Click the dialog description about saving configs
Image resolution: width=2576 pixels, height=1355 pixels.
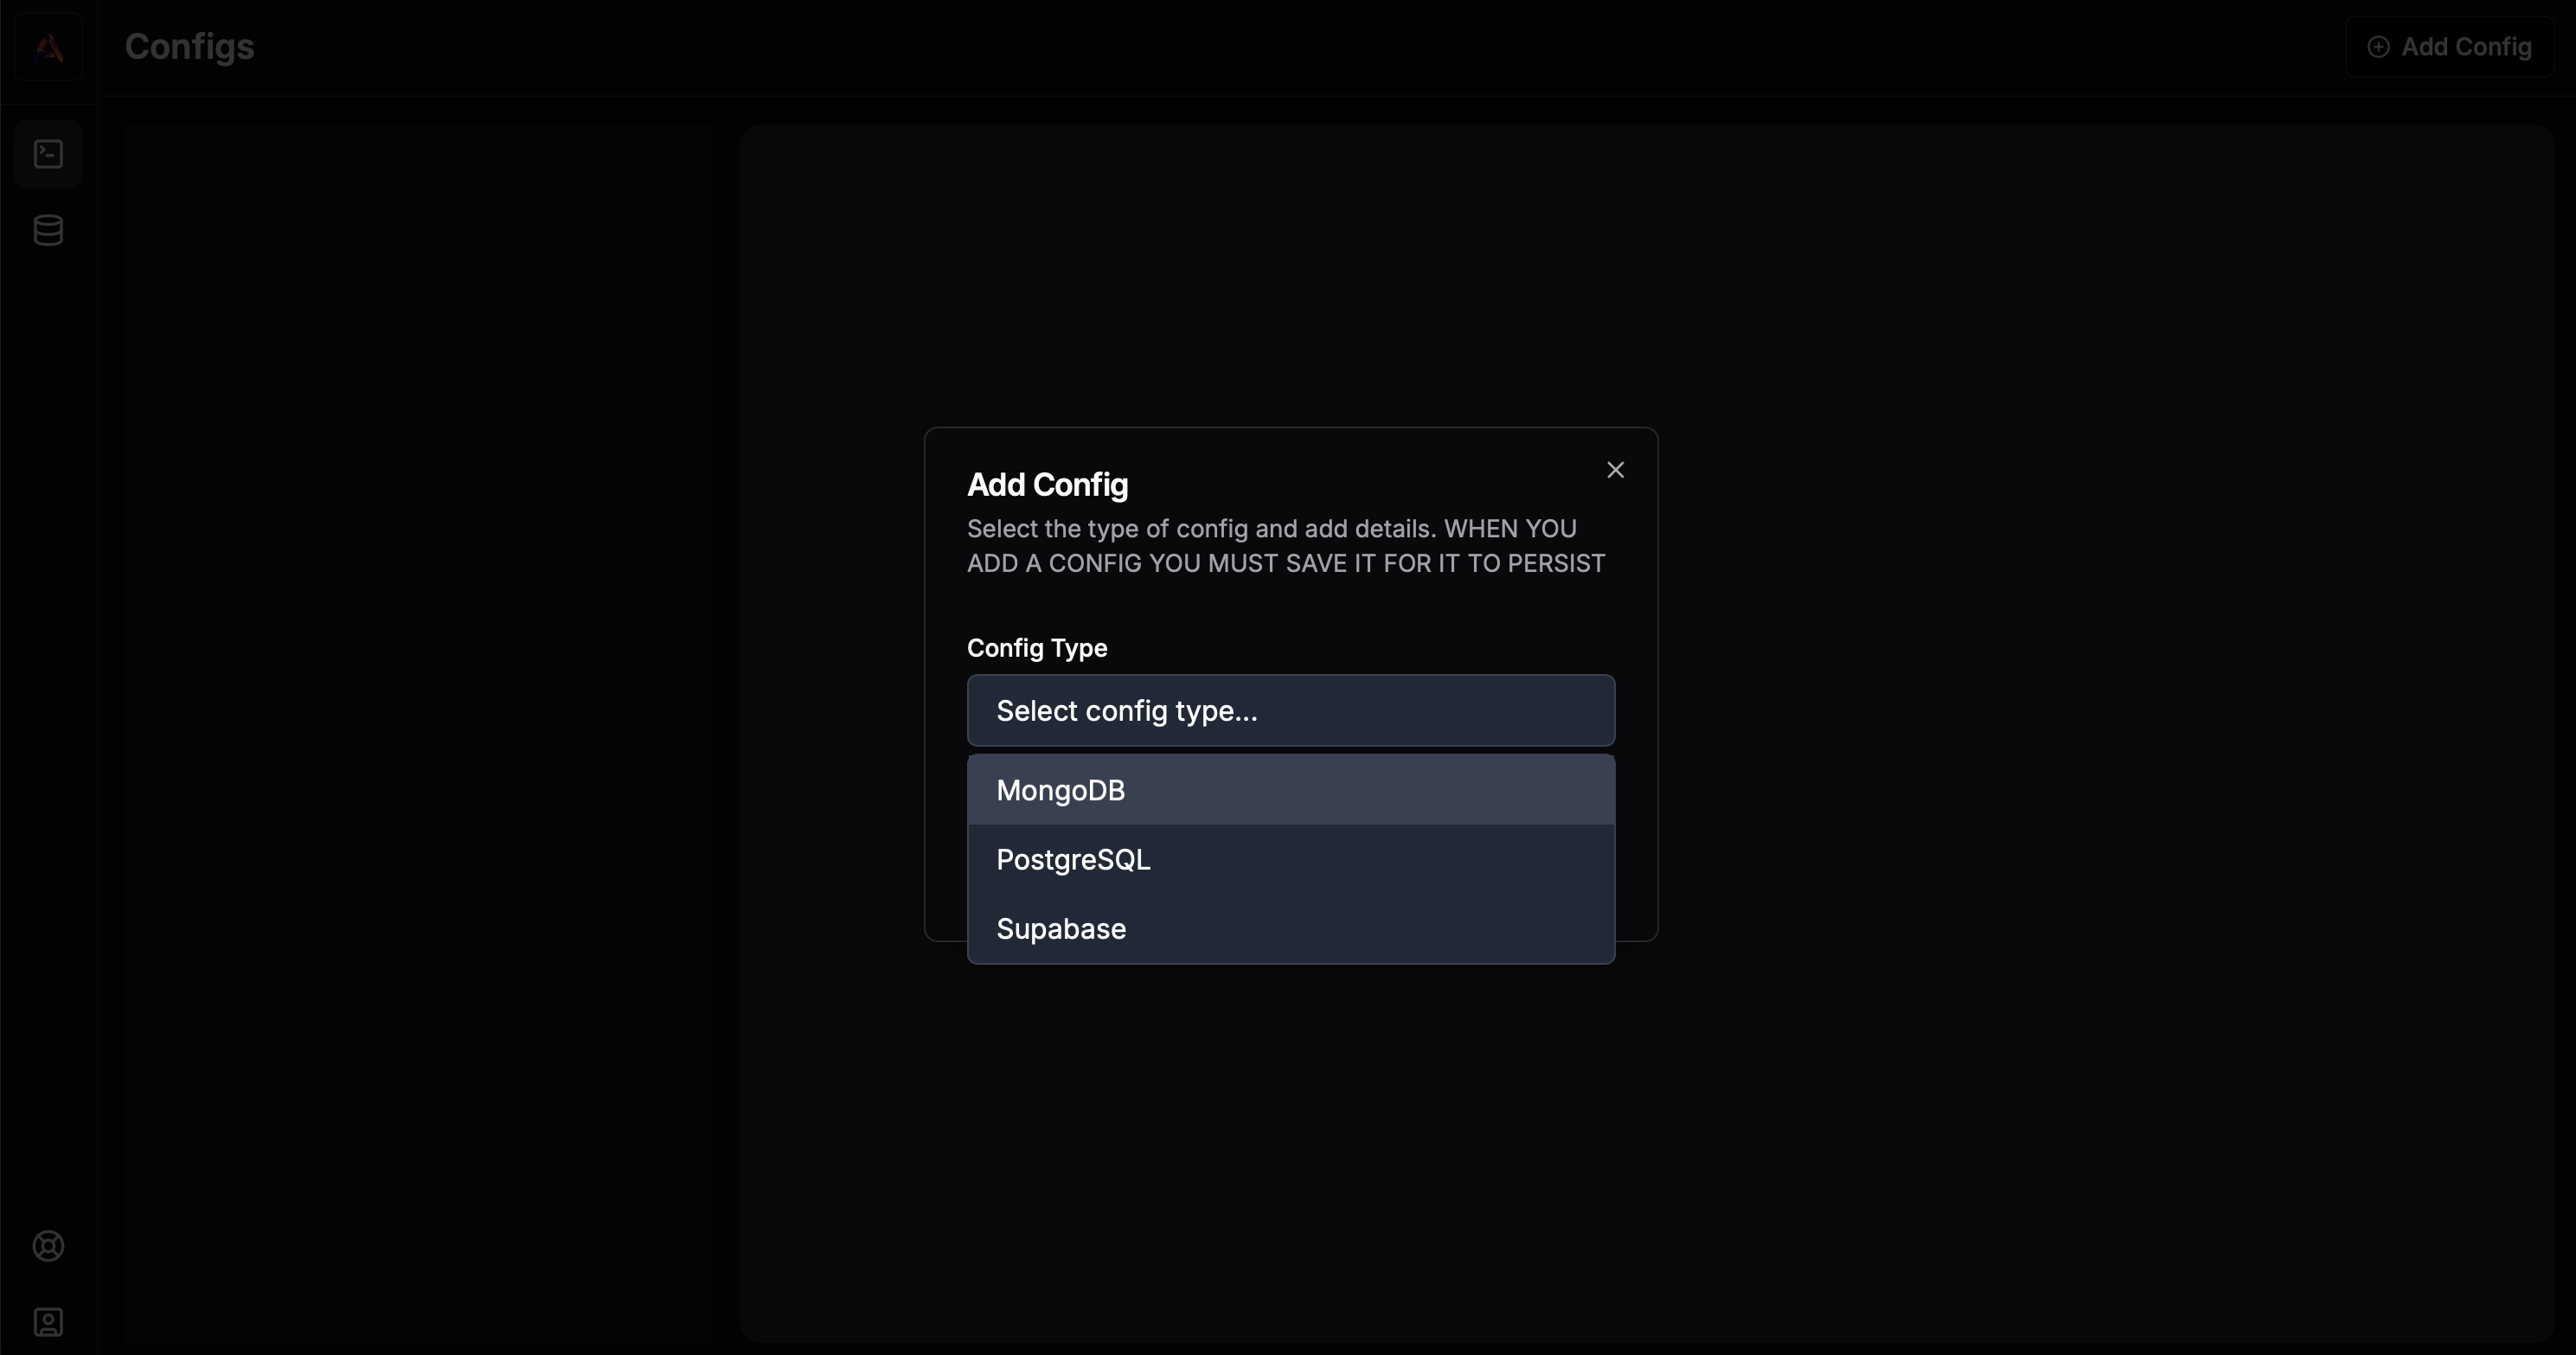pos(1285,546)
